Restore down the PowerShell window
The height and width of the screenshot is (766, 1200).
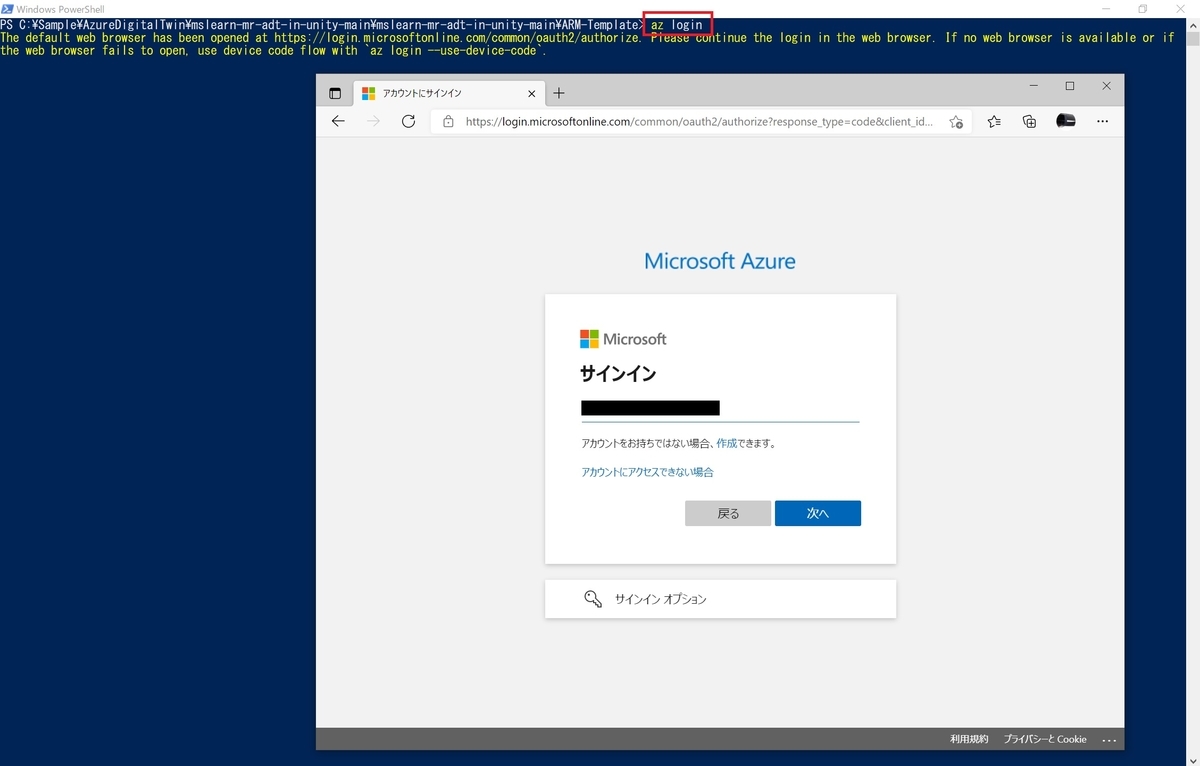pos(1143,9)
